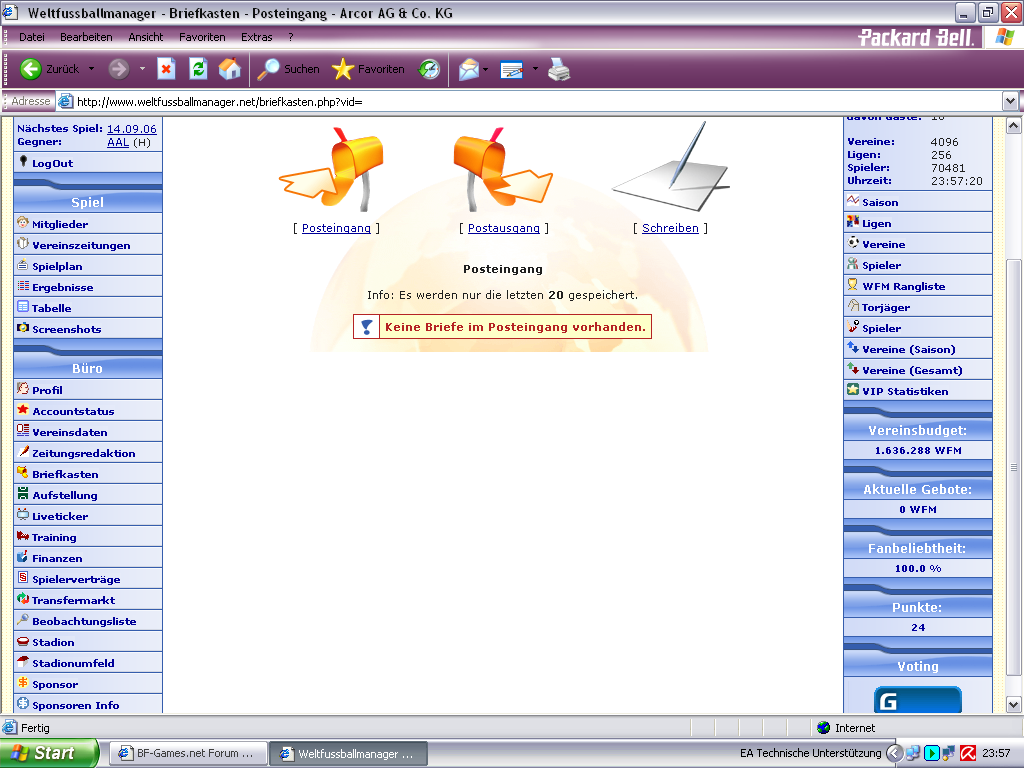
Task: Open the Schreiben link
Action: tap(670, 228)
